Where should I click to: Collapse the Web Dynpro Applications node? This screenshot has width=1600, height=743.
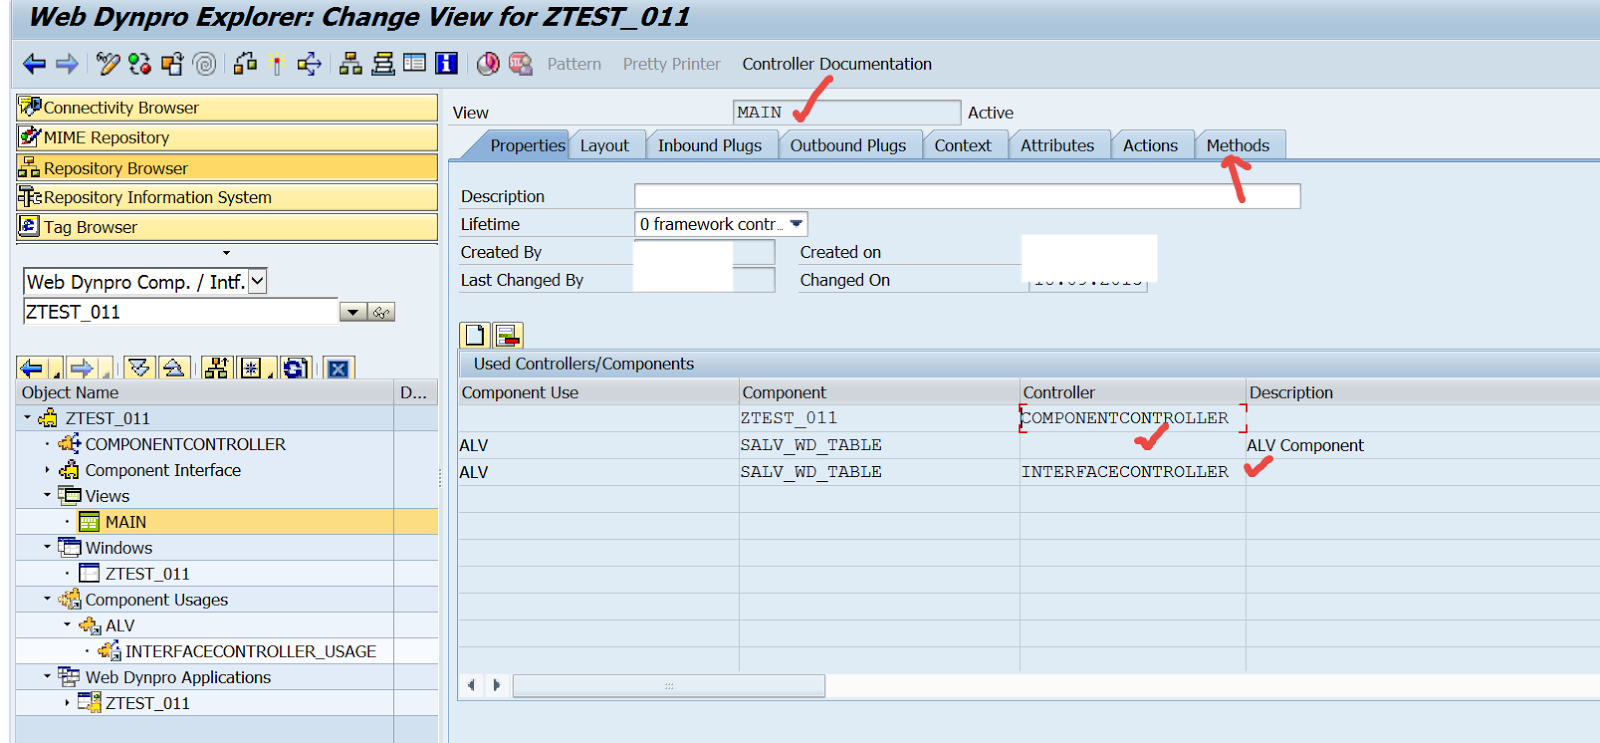tap(47, 678)
